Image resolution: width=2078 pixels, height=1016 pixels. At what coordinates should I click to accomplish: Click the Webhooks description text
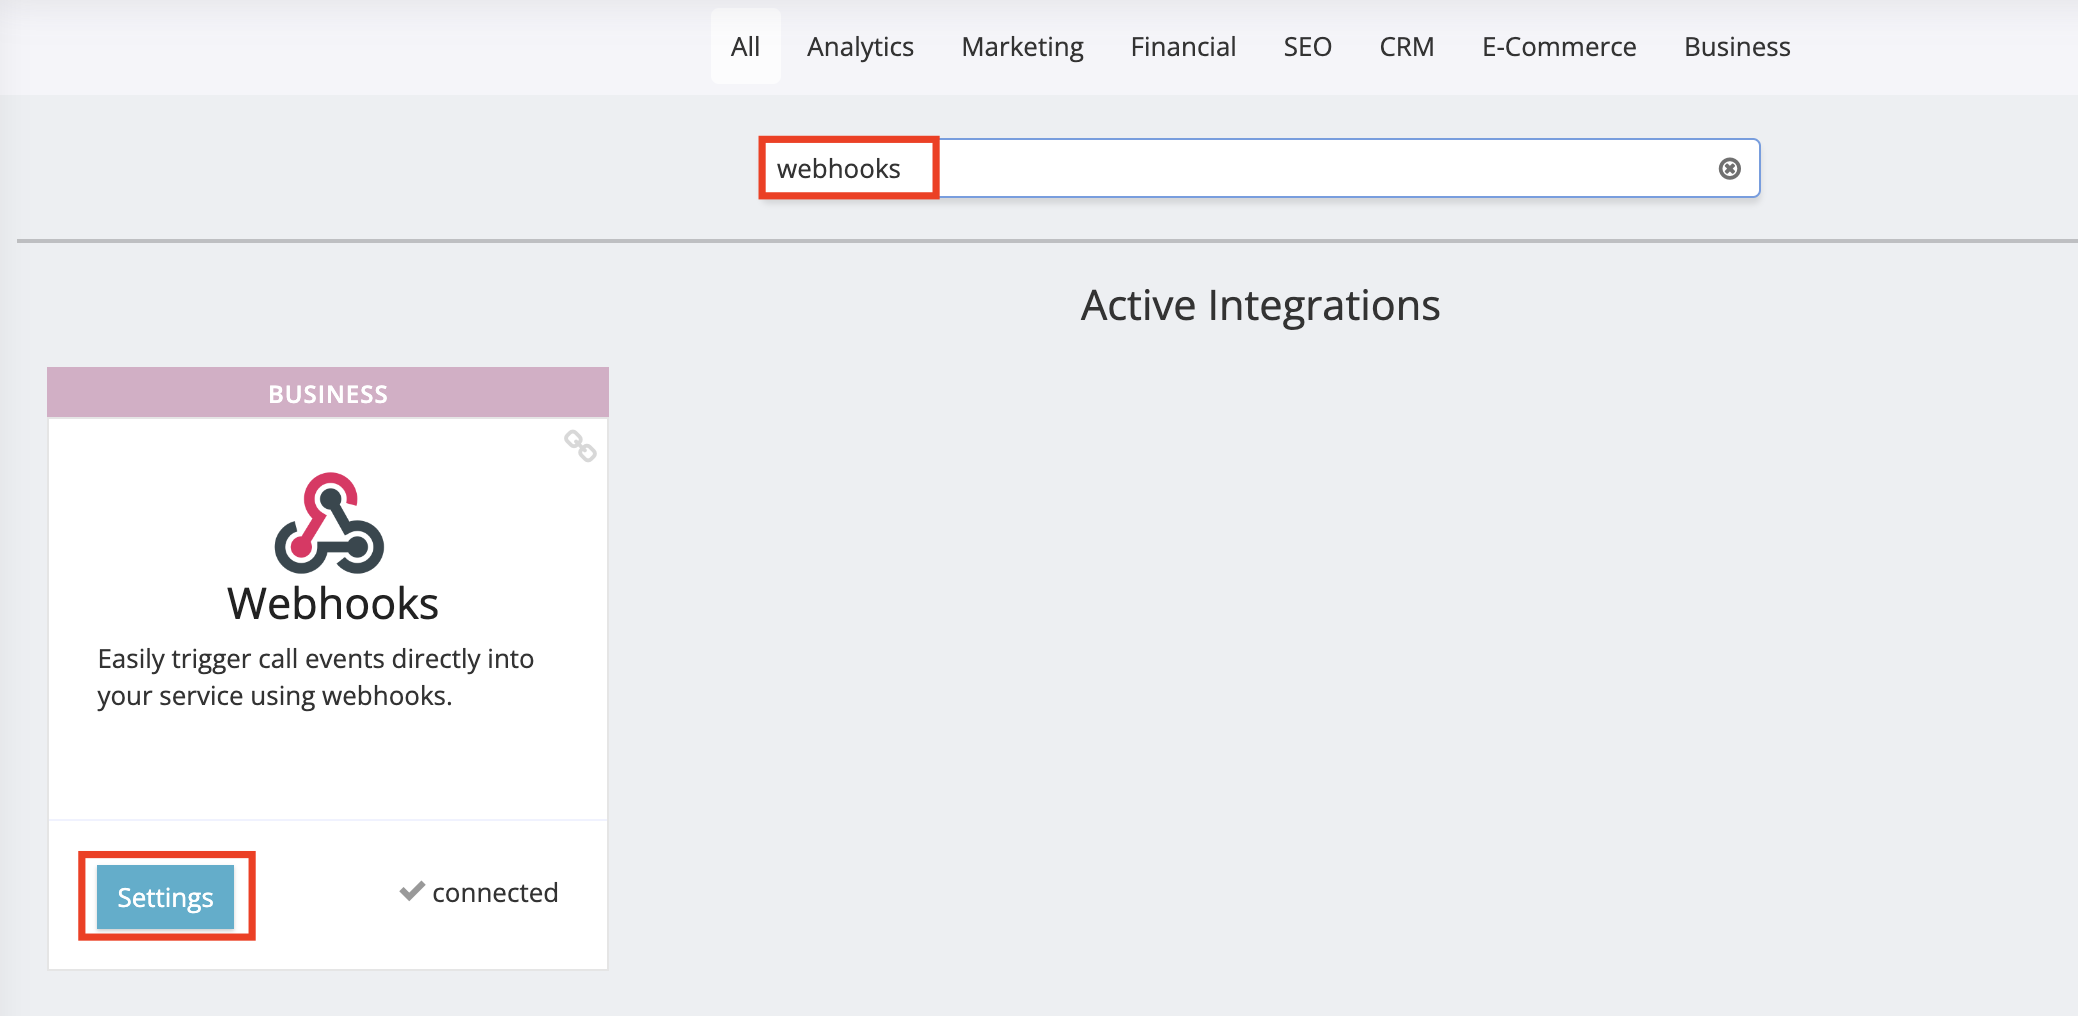pos(315,677)
